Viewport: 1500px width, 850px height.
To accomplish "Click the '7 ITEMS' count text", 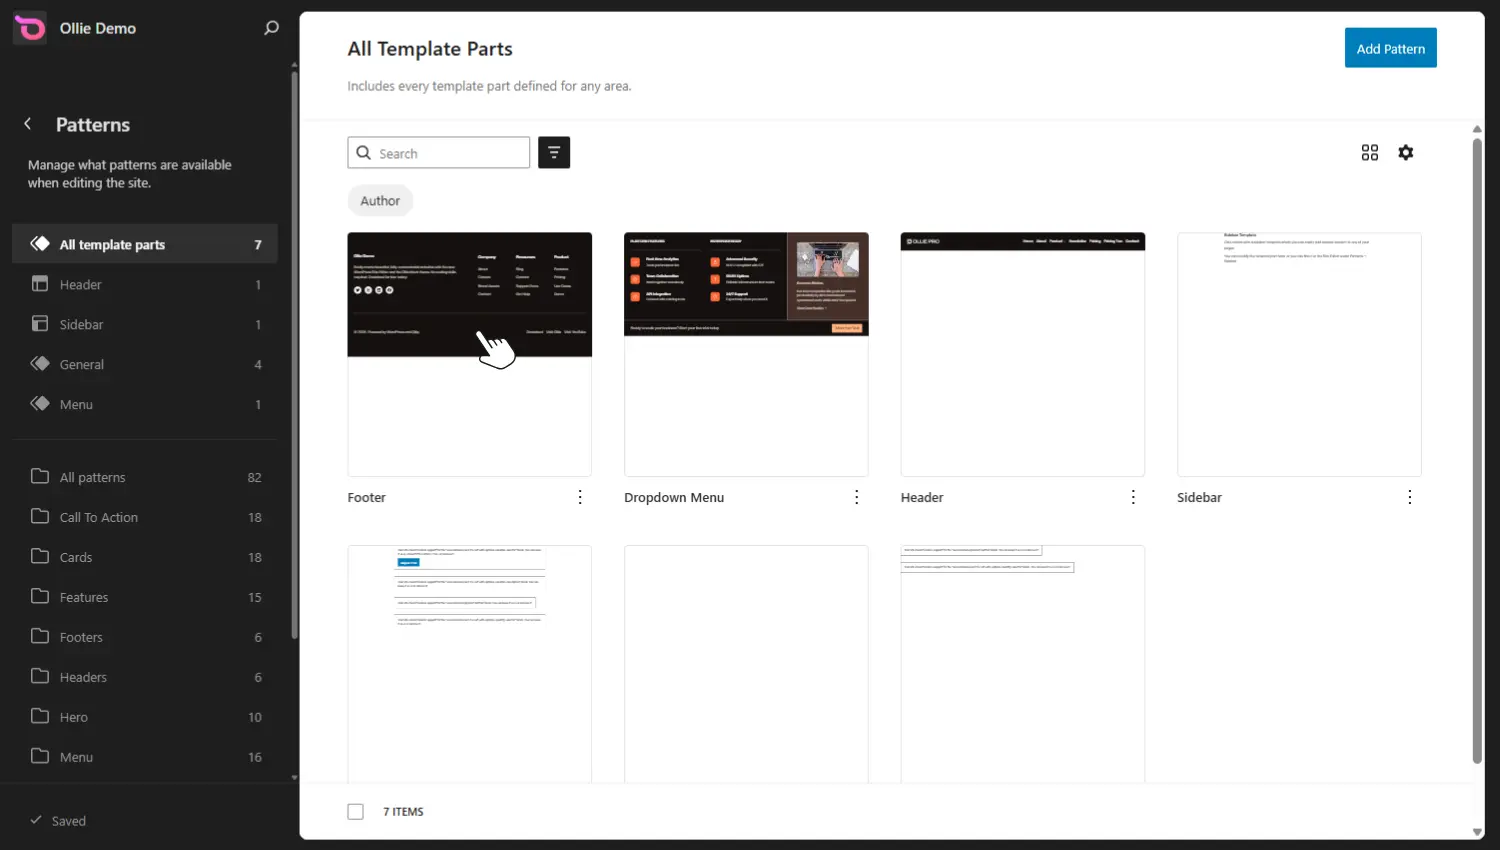I will [403, 812].
